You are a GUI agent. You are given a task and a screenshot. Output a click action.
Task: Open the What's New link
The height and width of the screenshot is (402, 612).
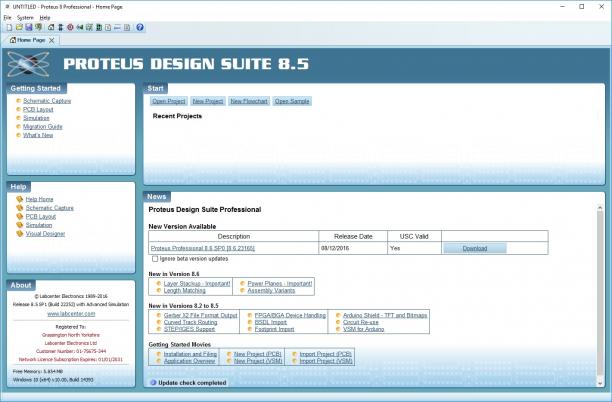[x=38, y=135]
